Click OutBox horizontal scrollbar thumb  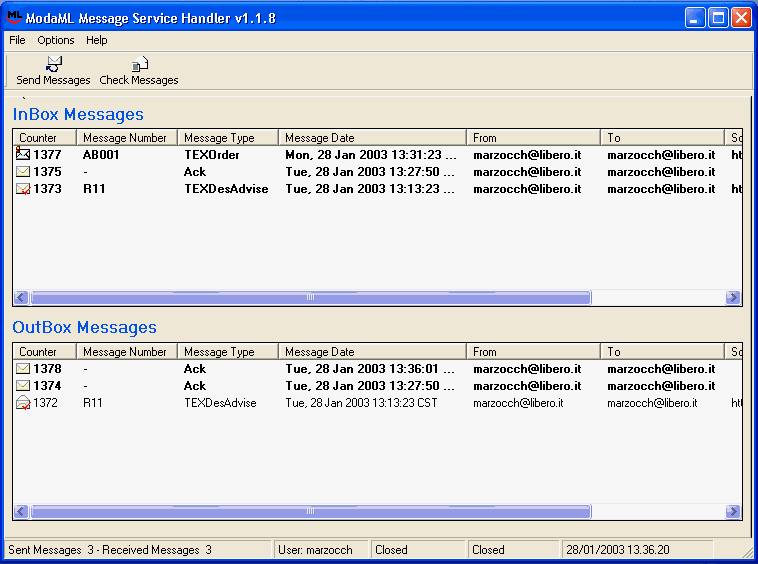click(310, 511)
